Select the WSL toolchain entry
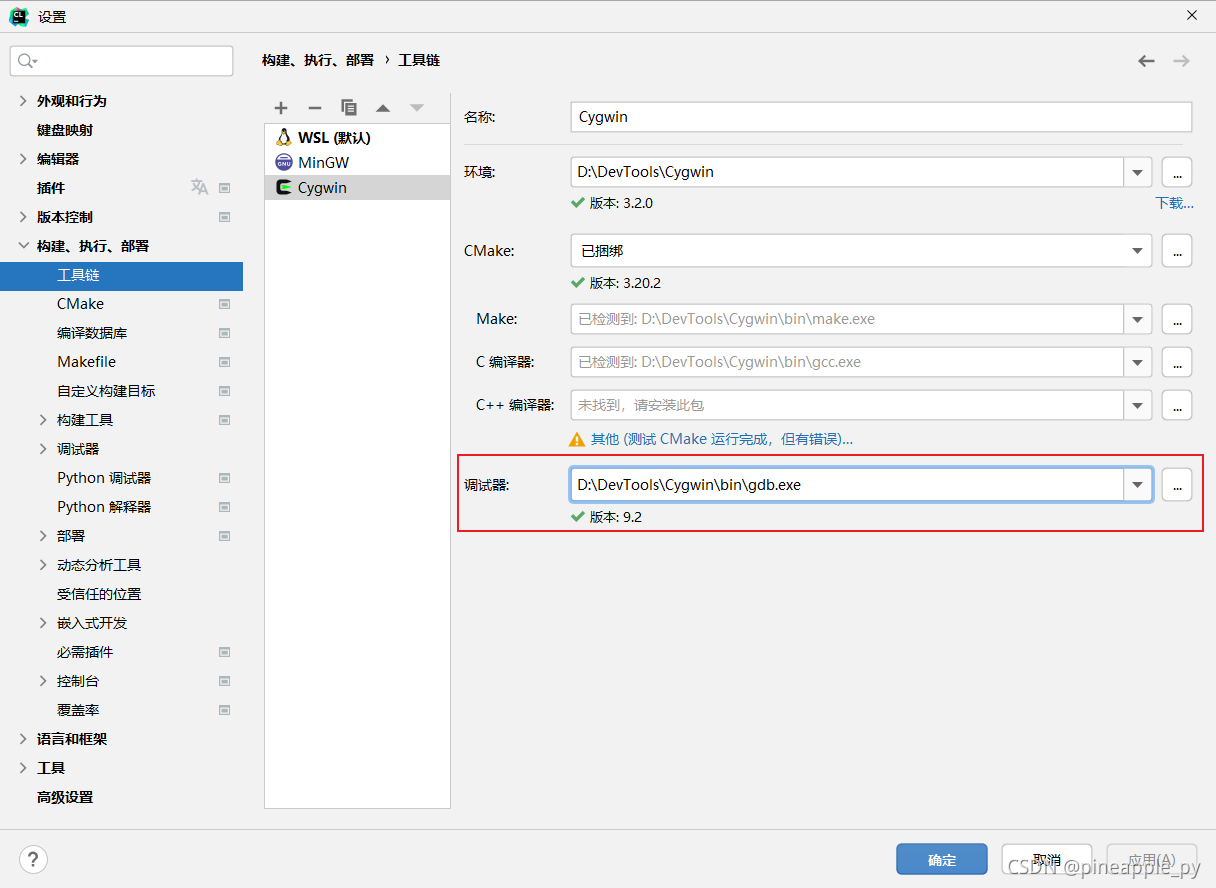 (334, 138)
